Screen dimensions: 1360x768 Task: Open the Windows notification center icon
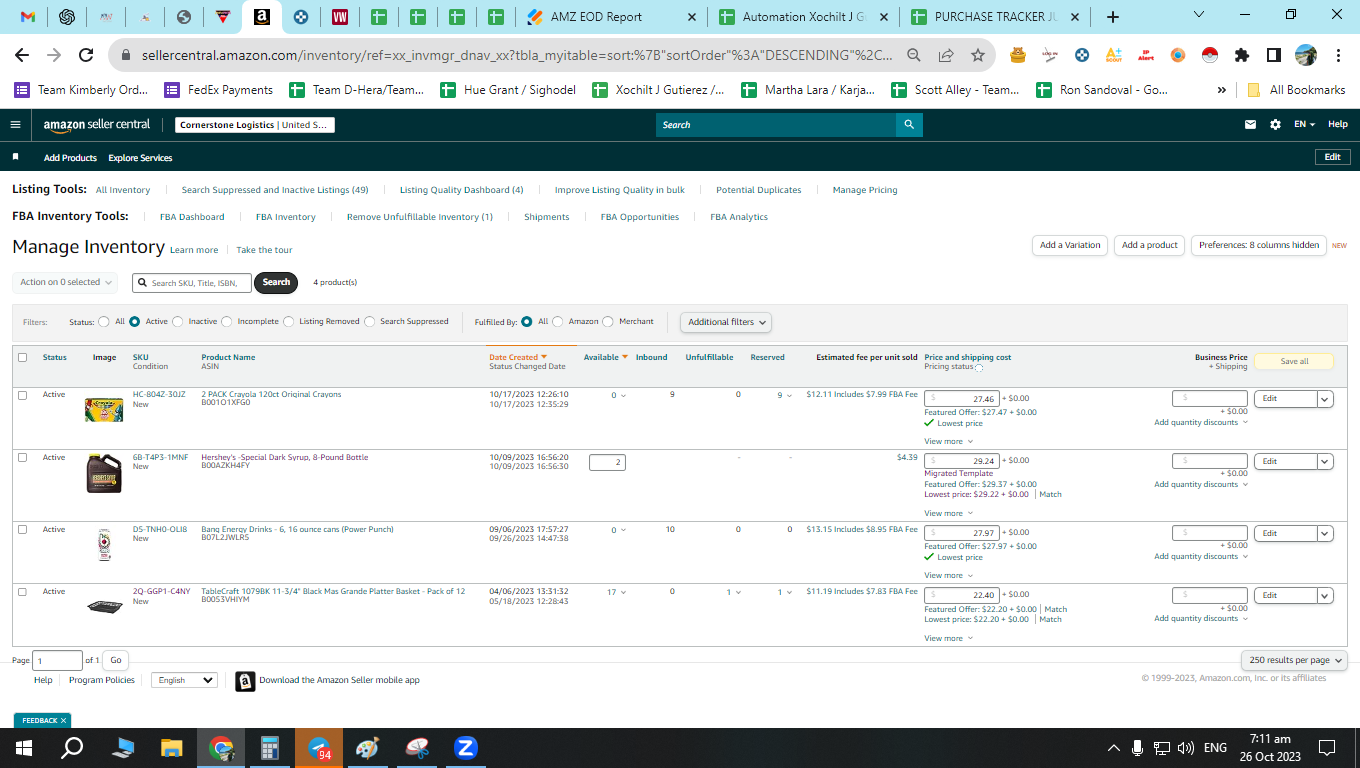pyautogui.click(x=1327, y=748)
